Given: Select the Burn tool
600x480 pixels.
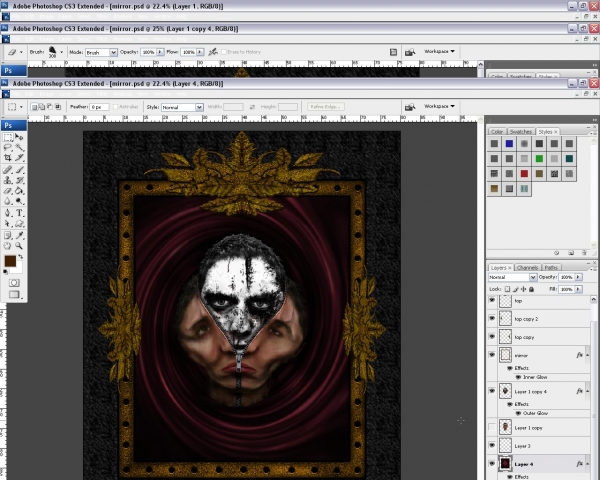Looking at the screenshot, I should pyautogui.click(x=19, y=201).
